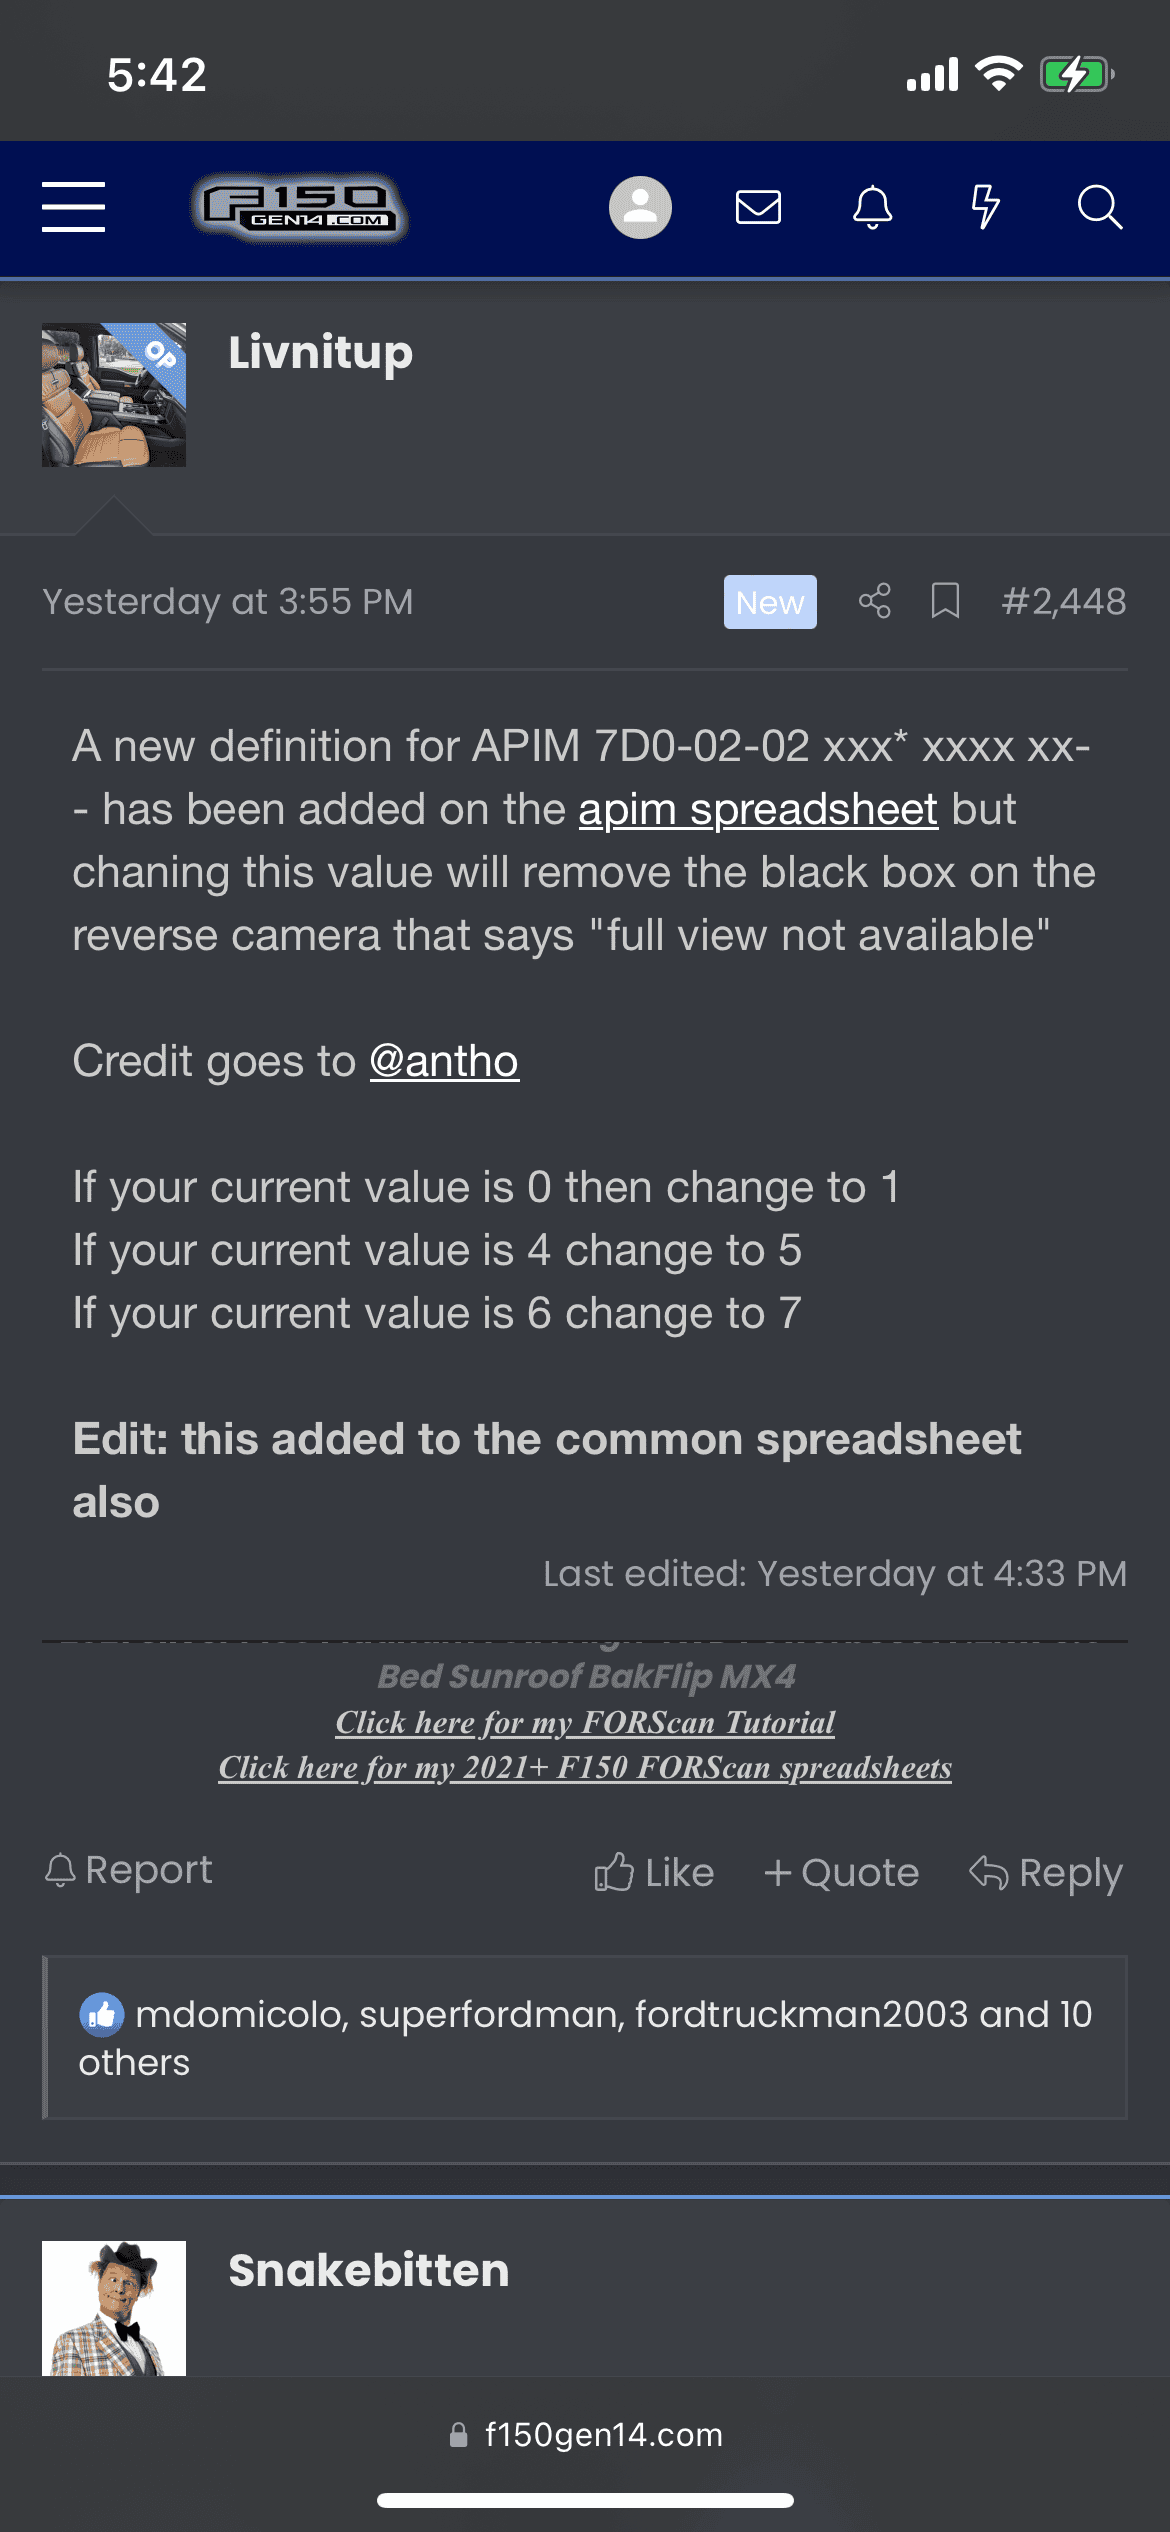
Task: Tap the F150 Gen14 site logo
Action: [299, 208]
